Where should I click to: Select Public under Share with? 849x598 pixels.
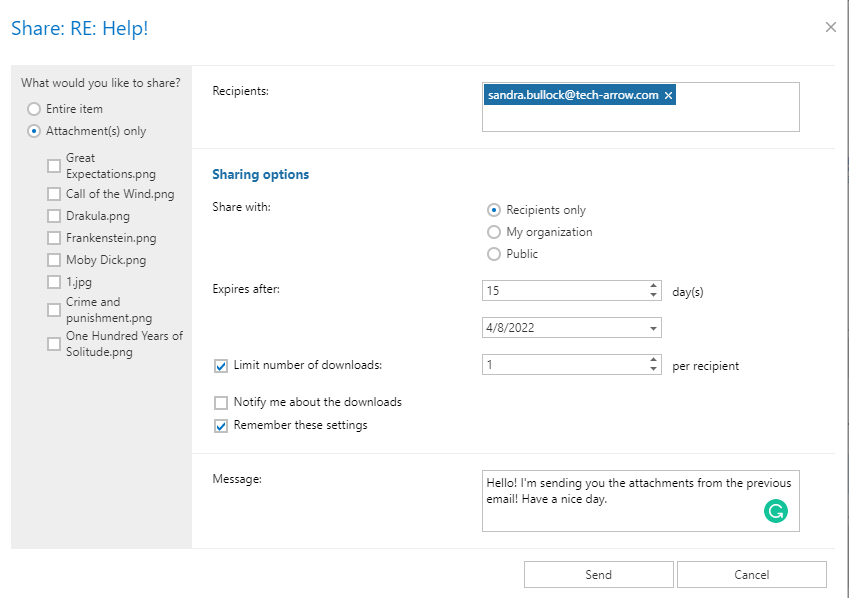[x=493, y=254]
